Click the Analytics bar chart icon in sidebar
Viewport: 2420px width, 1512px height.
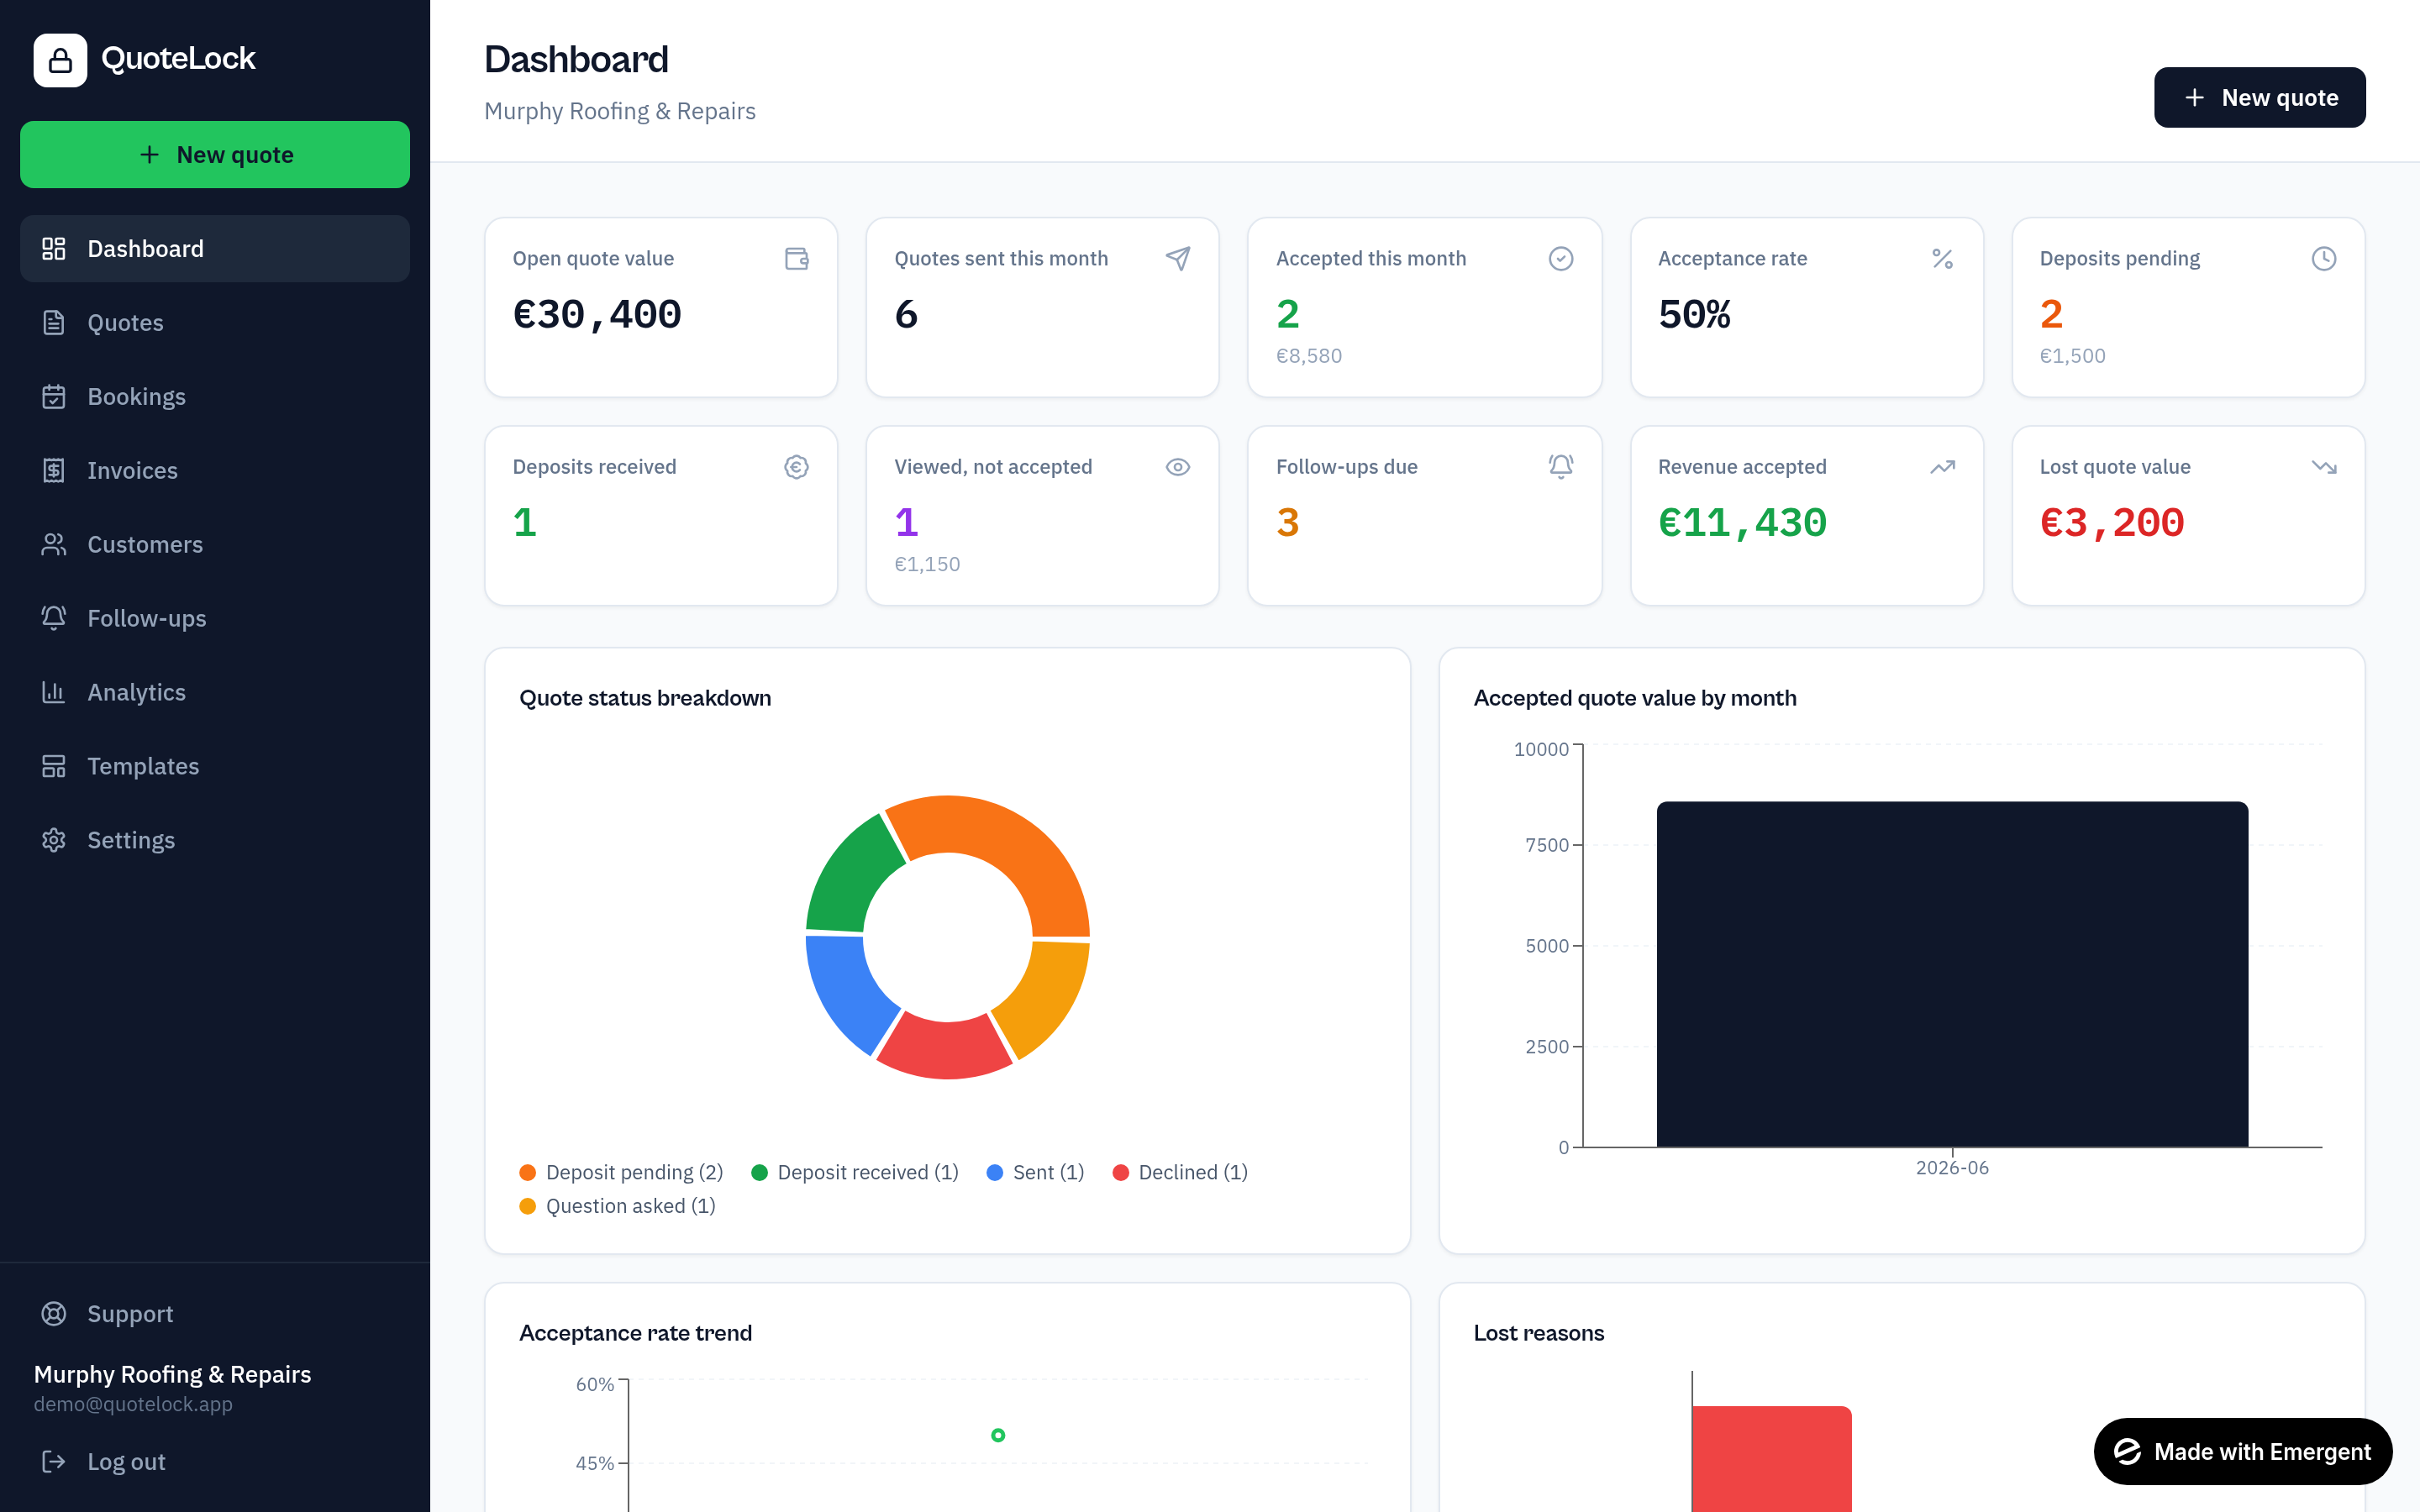(x=54, y=692)
